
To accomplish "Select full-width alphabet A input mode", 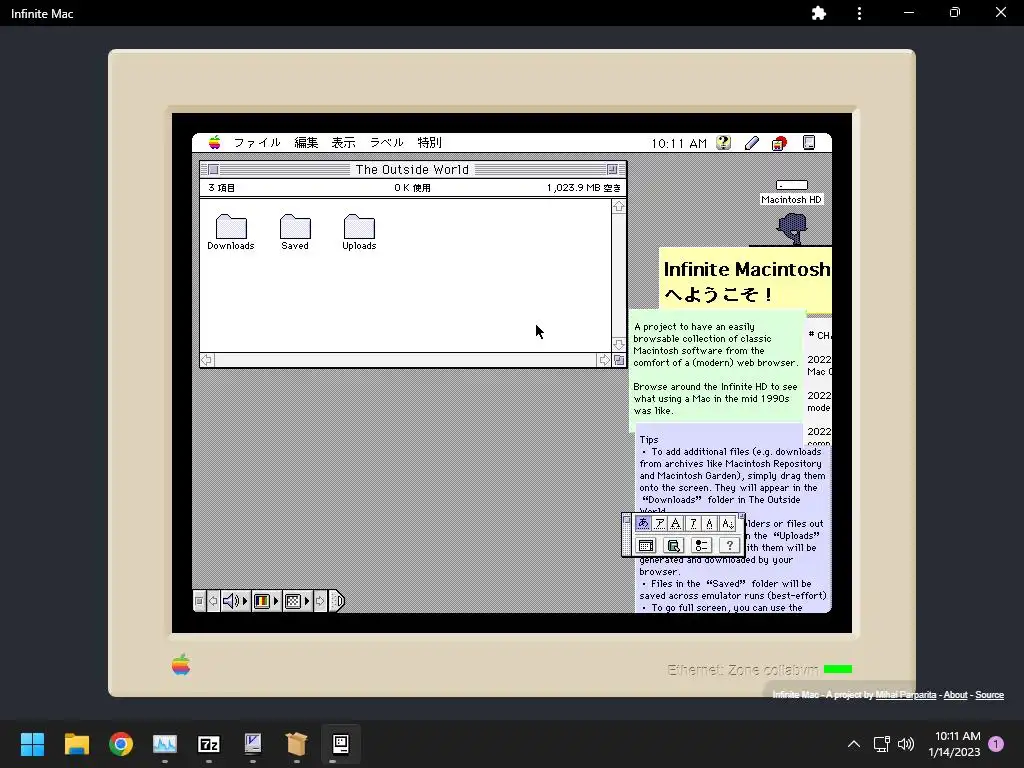I will [676, 523].
